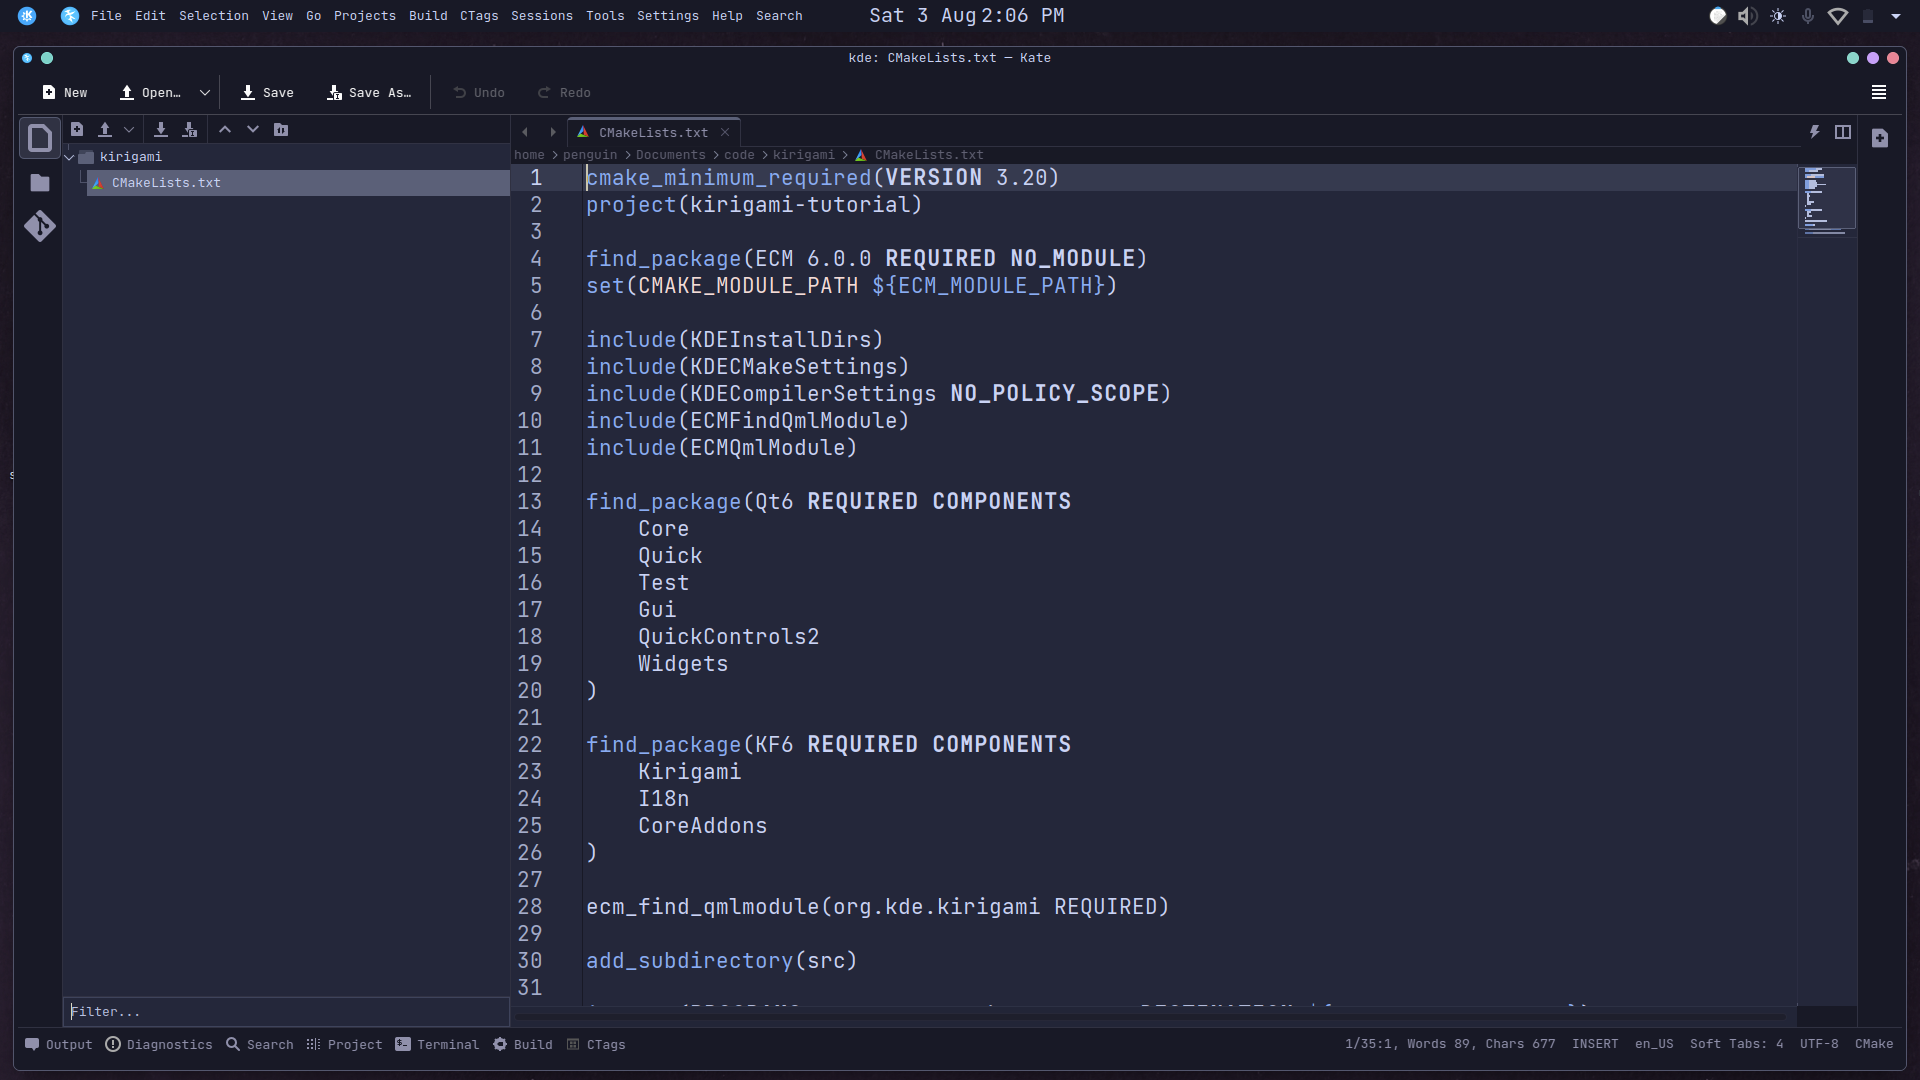Click the quick open lightning bolt icon

(1814, 132)
